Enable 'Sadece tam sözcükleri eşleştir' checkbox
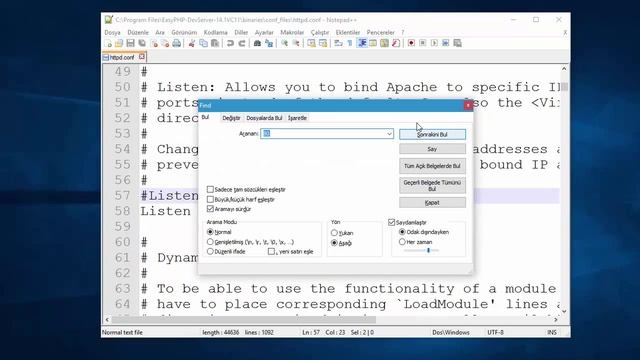Image resolution: width=640 pixels, height=360 pixels. [x=210, y=189]
